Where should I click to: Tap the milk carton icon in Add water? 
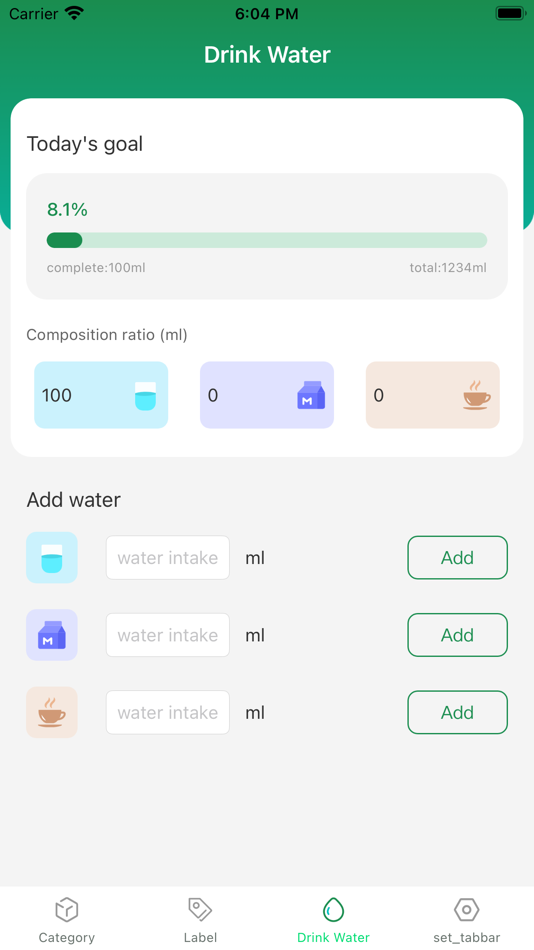click(52, 635)
